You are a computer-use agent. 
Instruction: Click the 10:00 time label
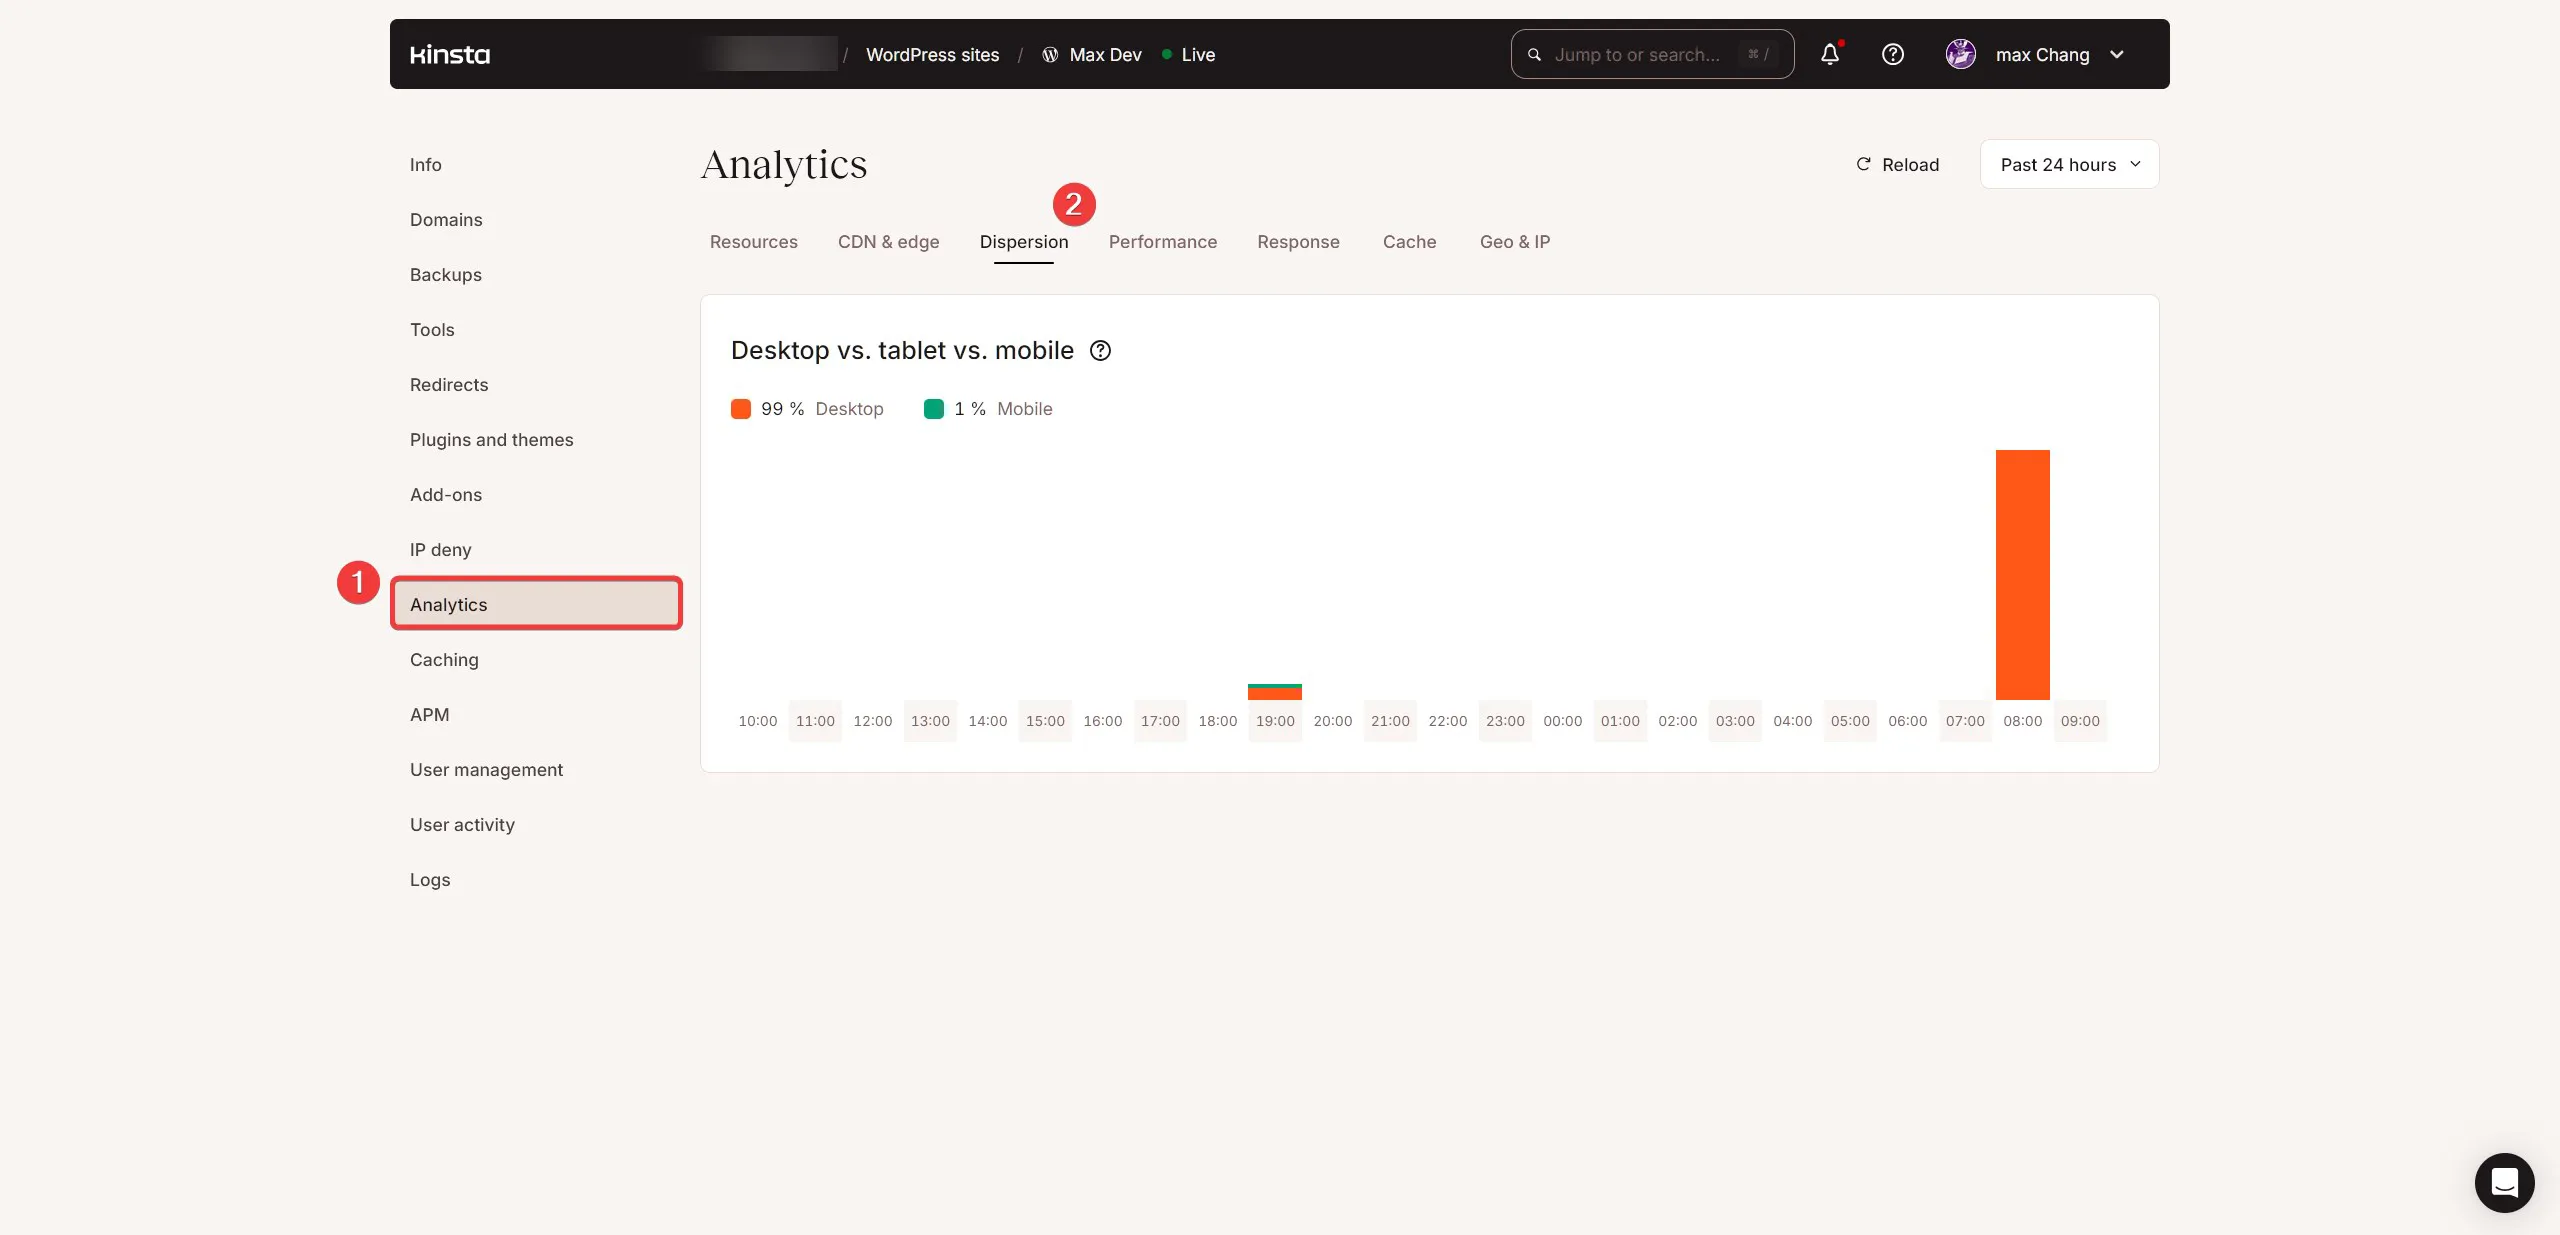click(757, 721)
